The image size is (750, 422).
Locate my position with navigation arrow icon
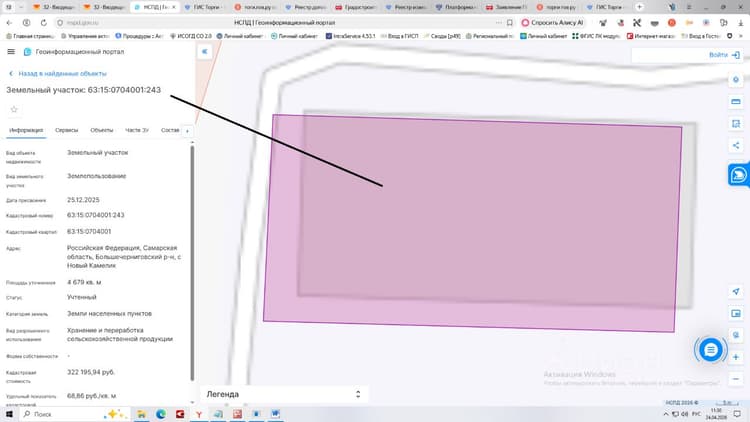pos(736,291)
